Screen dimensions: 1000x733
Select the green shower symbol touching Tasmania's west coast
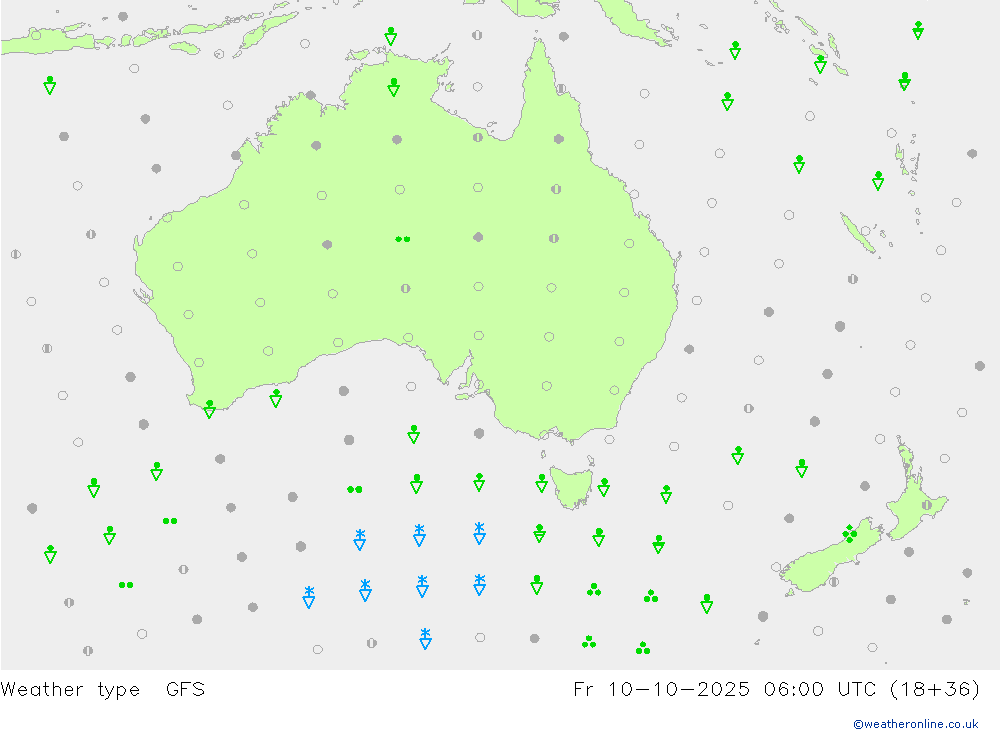[x=541, y=483]
